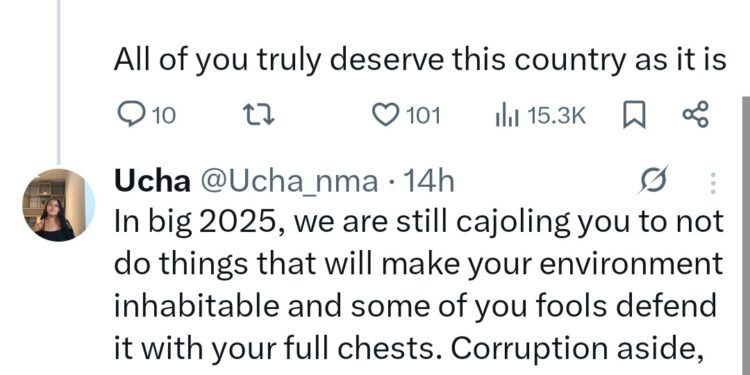Open the Ucha display name link

point(153,182)
